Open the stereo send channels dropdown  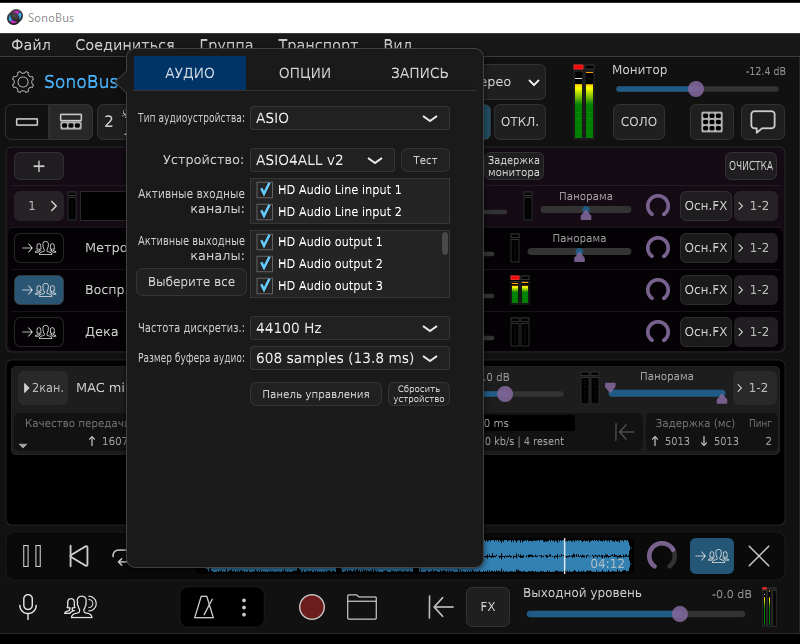point(514,82)
